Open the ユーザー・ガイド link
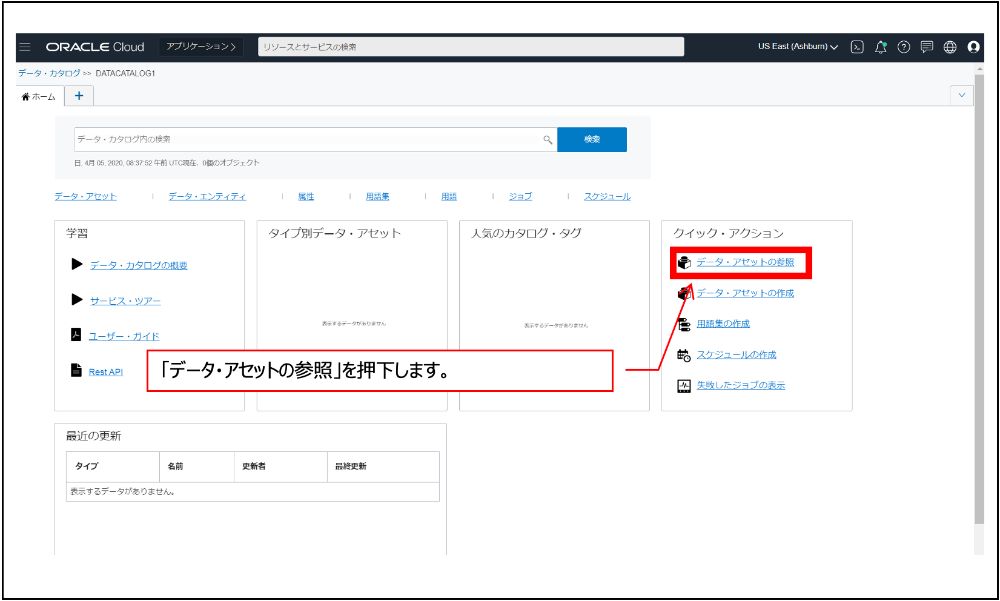The height and width of the screenshot is (601, 1000). (124, 336)
